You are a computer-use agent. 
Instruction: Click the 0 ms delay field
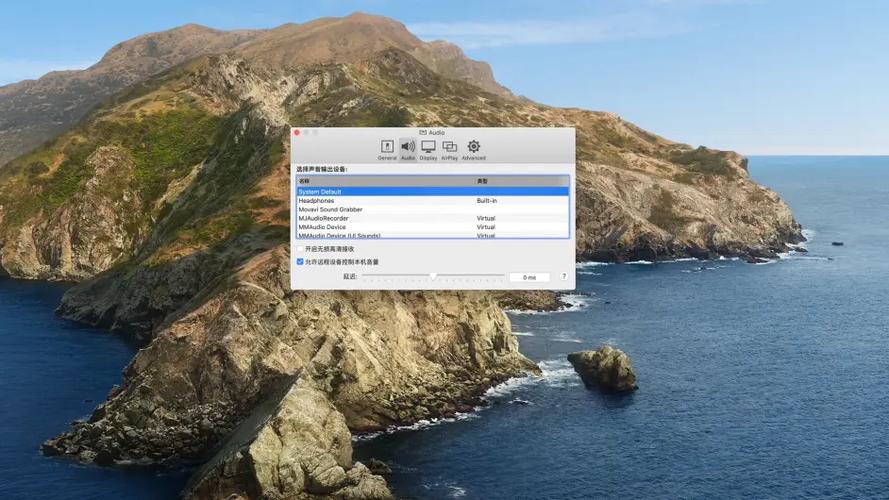tap(529, 277)
